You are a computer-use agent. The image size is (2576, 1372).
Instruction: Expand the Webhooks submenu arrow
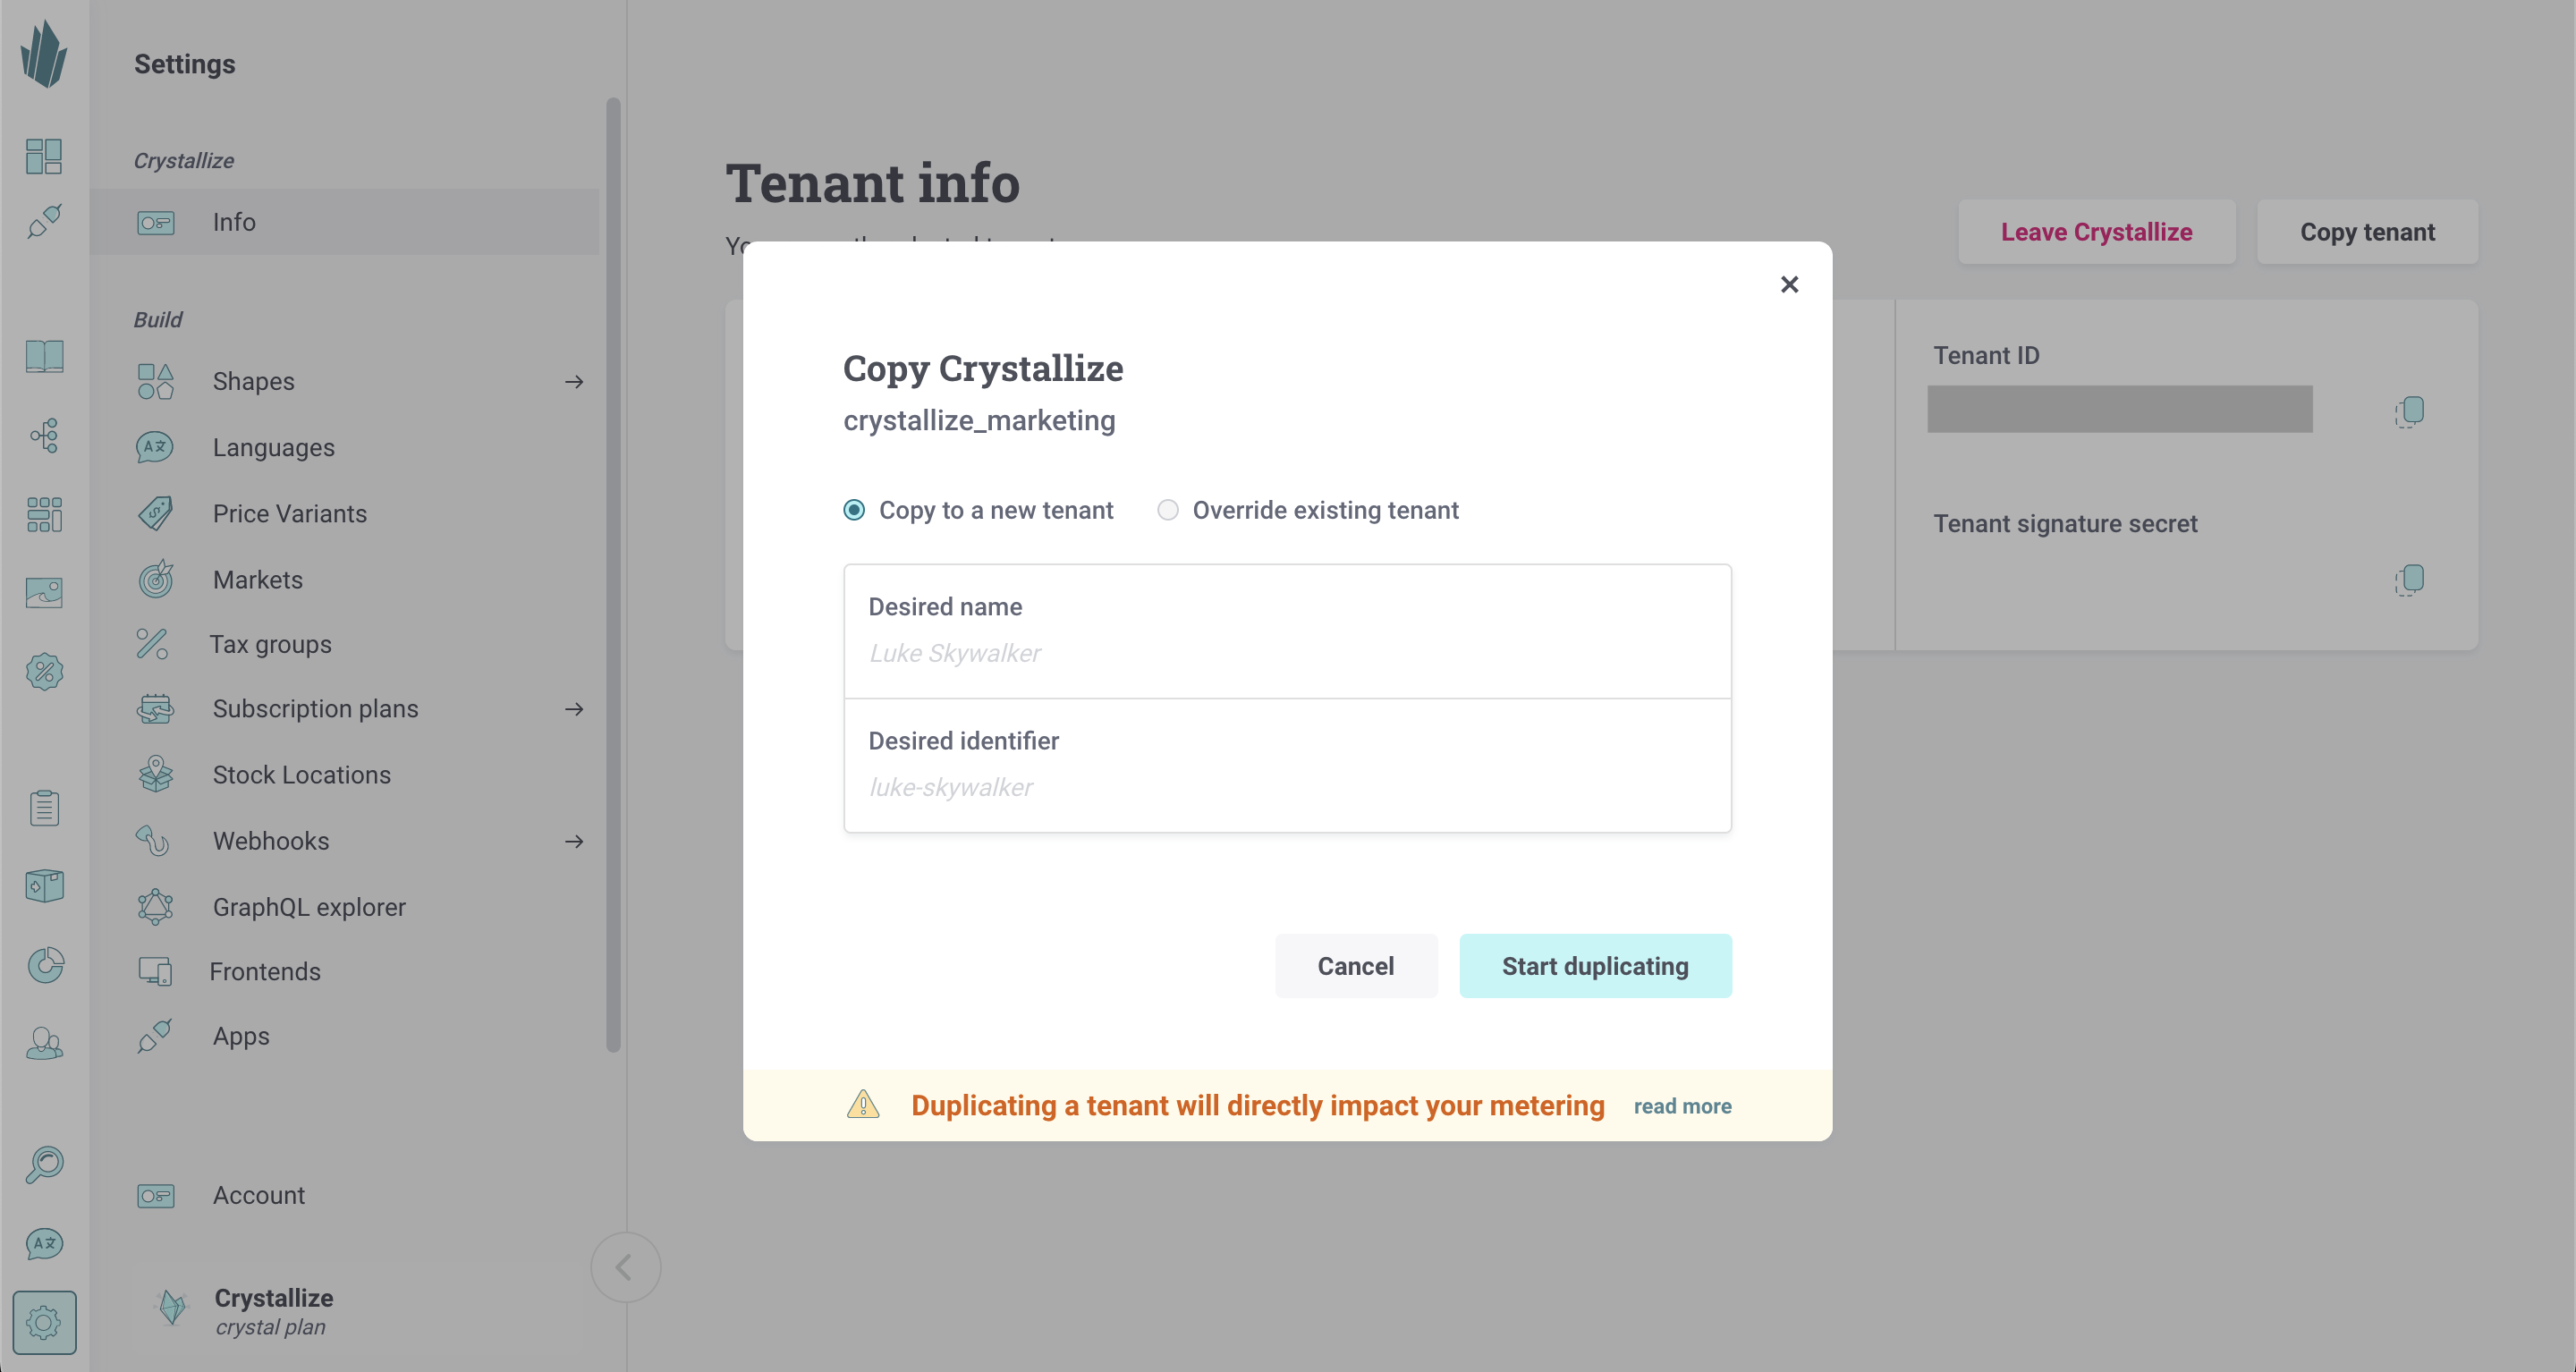[x=573, y=841]
